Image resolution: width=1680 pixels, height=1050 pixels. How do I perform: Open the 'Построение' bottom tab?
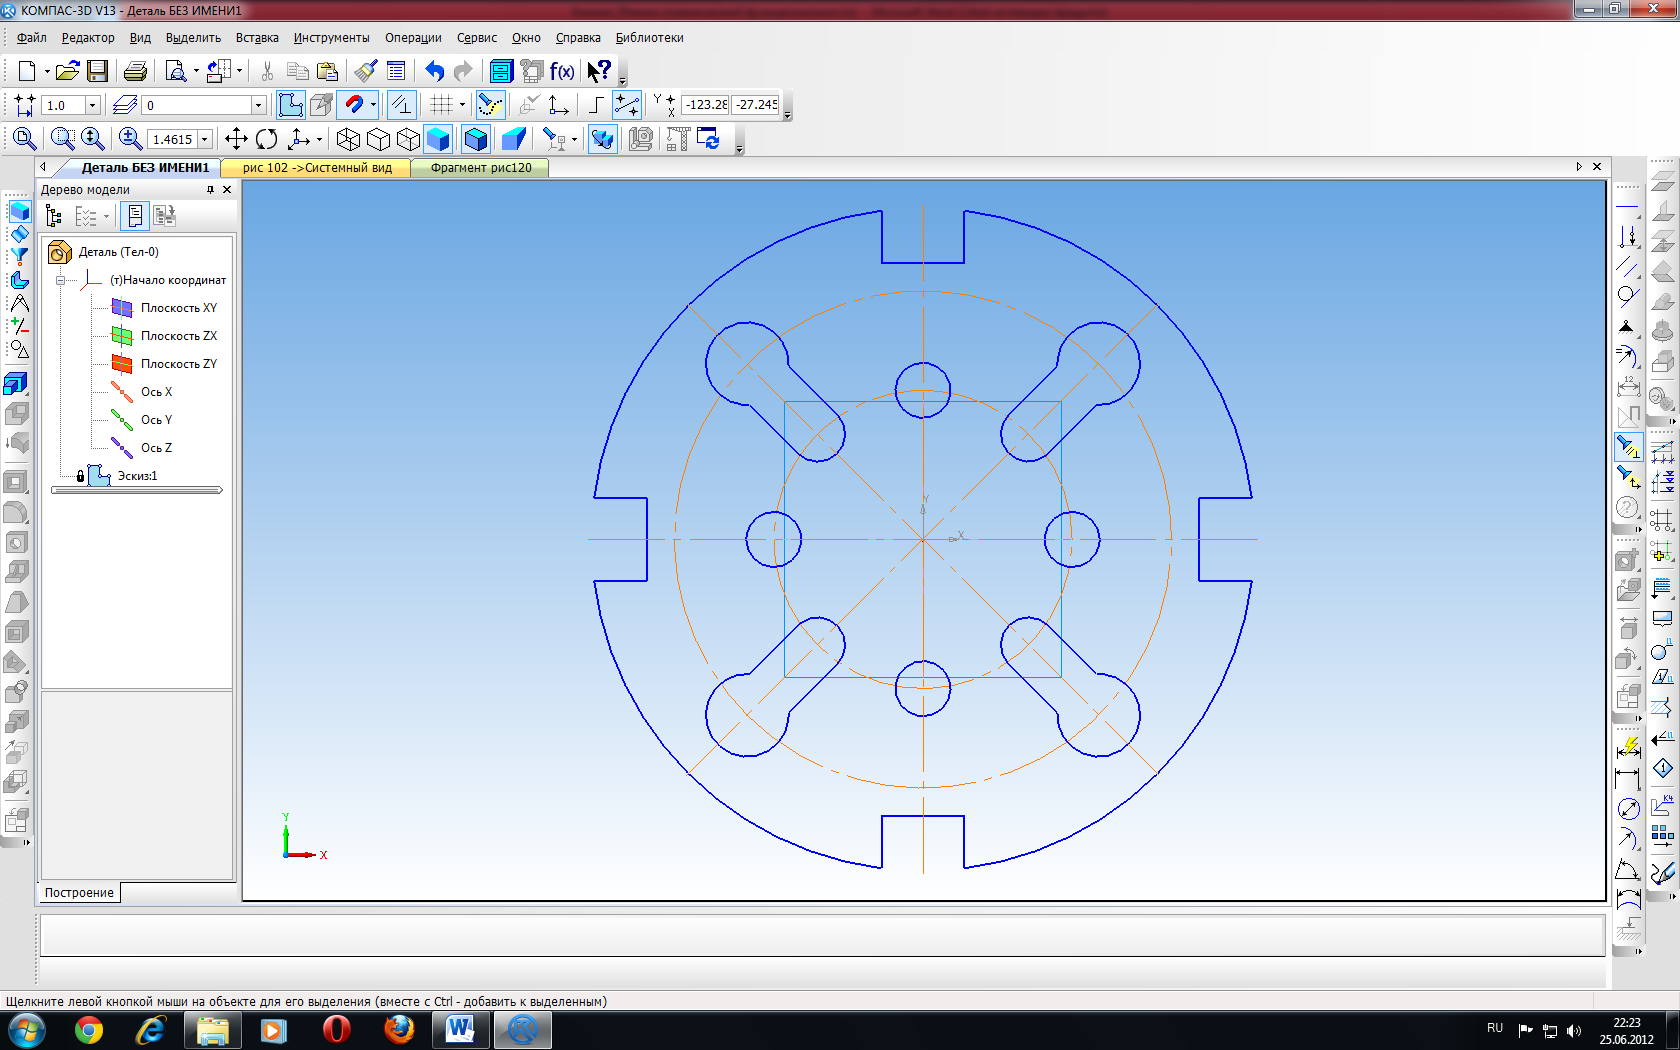(x=79, y=893)
